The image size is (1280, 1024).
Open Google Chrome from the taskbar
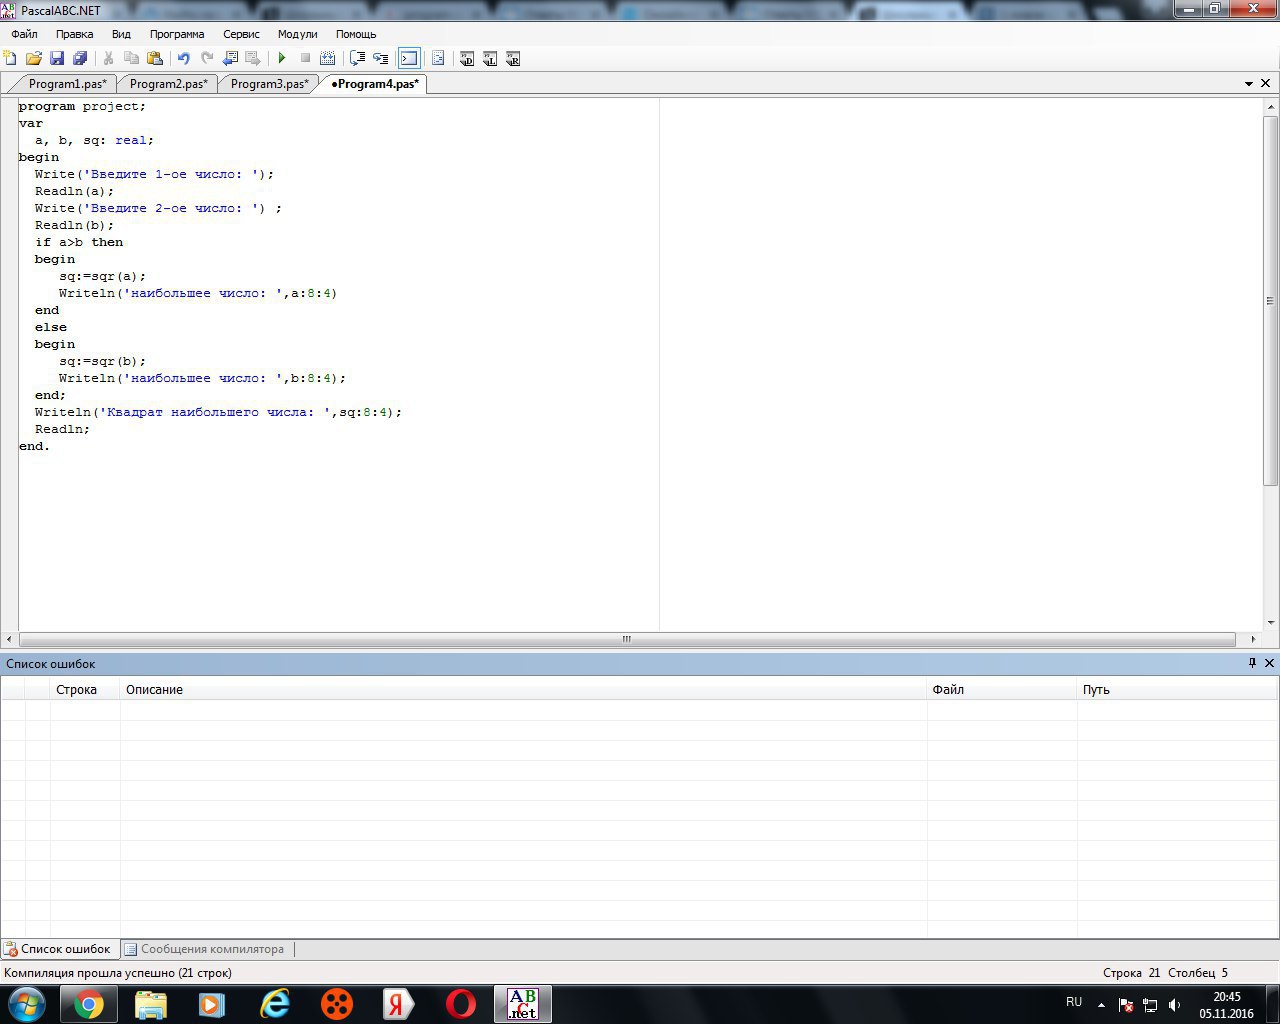coord(88,1004)
